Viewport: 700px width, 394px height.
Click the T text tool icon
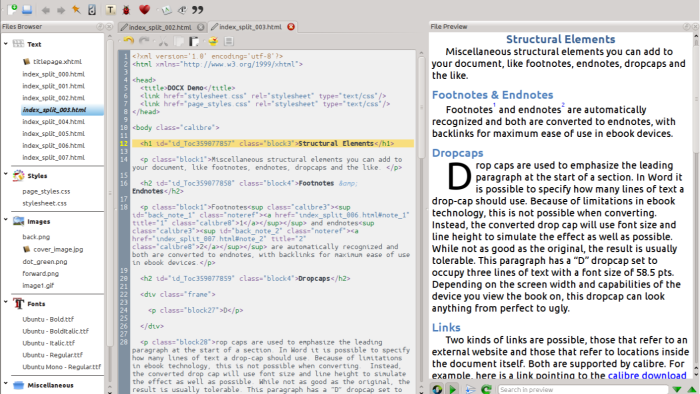point(110,9)
